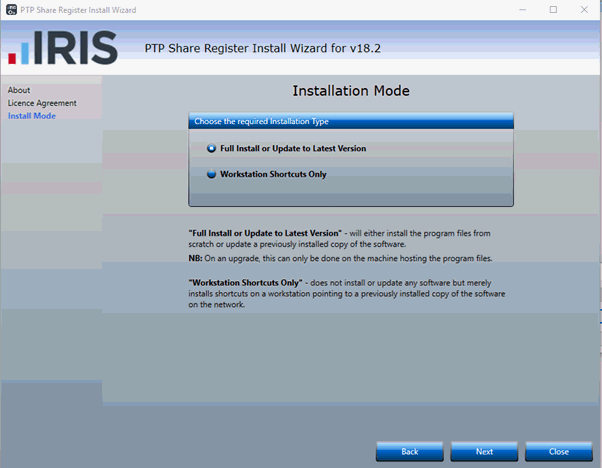Open Licence Agreement in the sidebar
Image resolution: width=602 pixels, height=468 pixels.
pos(42,103)
